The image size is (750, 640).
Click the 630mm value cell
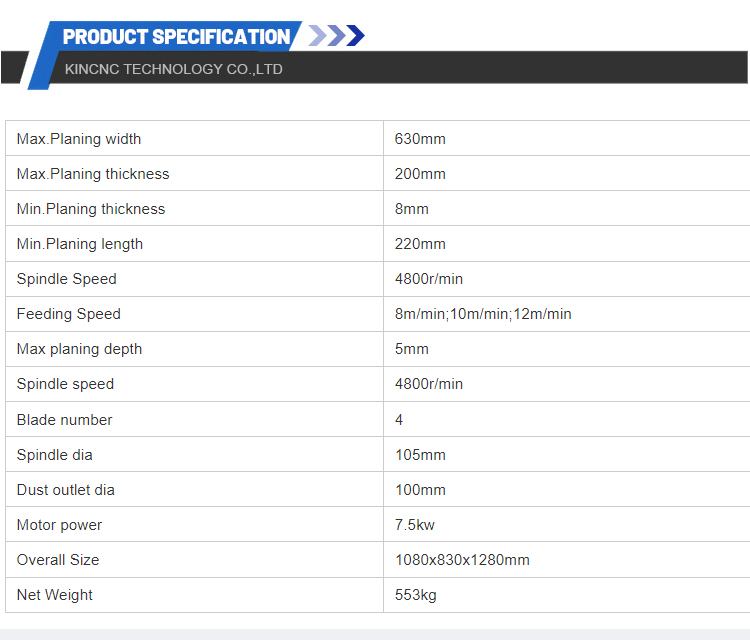420,139
